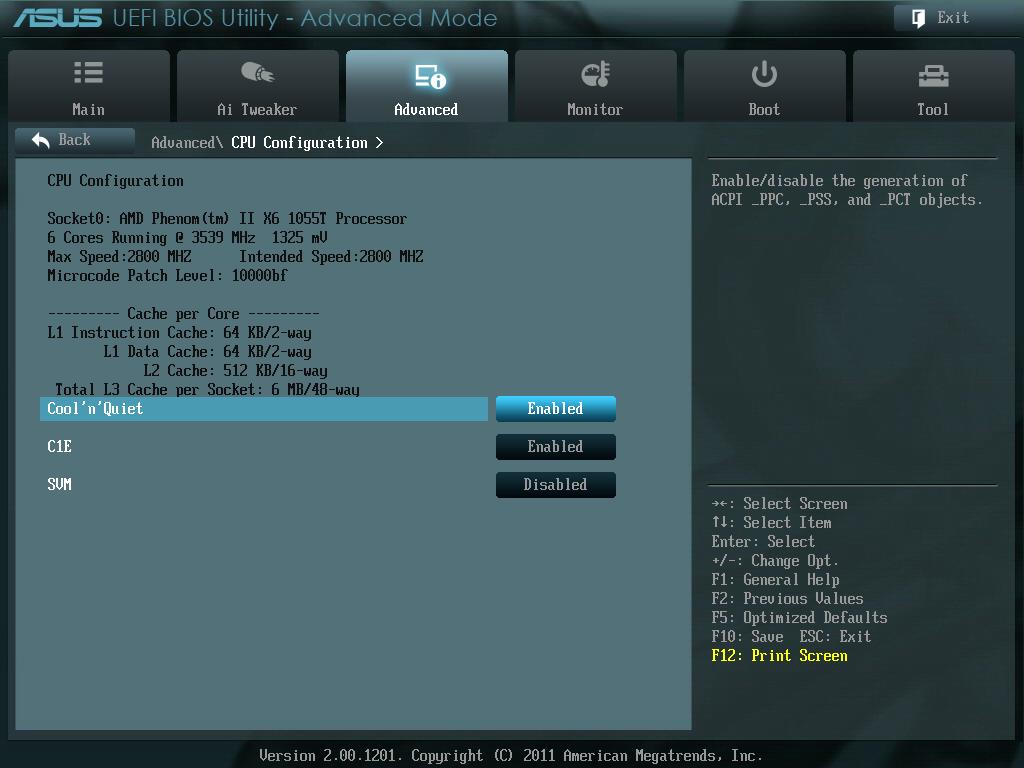The width and height of the screenshot is (1024, 768).
Task: Click the Socket0 AMD Phenom processor line
Action: (227, 219)
